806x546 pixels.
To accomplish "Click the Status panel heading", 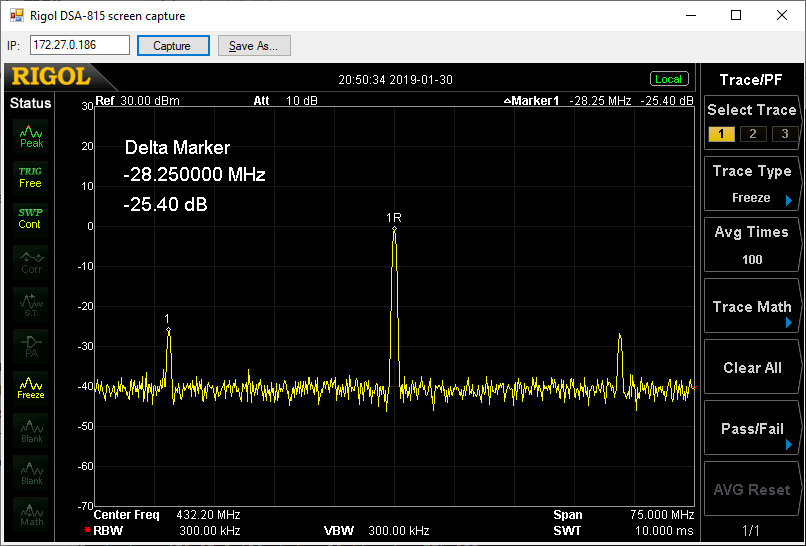I will pos(30,103).
